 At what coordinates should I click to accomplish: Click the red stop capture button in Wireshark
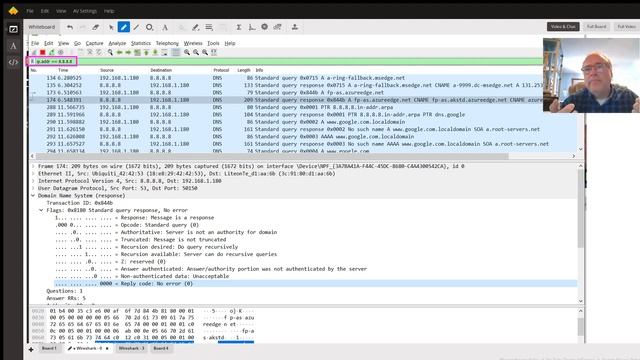42,52
